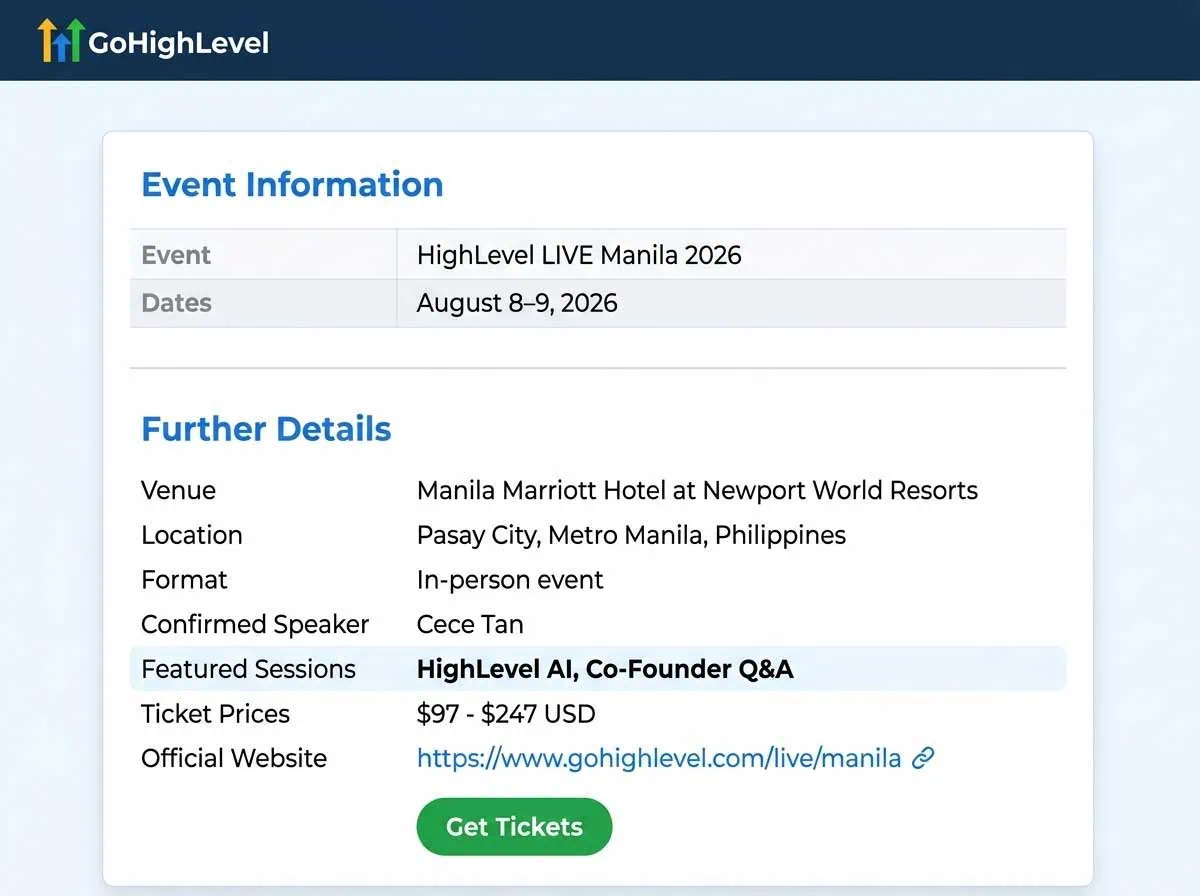Screen dimensions: 1200x896
Task: Click 'Pasay City, Metro Manila, Philippines'
Action: tap(631, 535)
